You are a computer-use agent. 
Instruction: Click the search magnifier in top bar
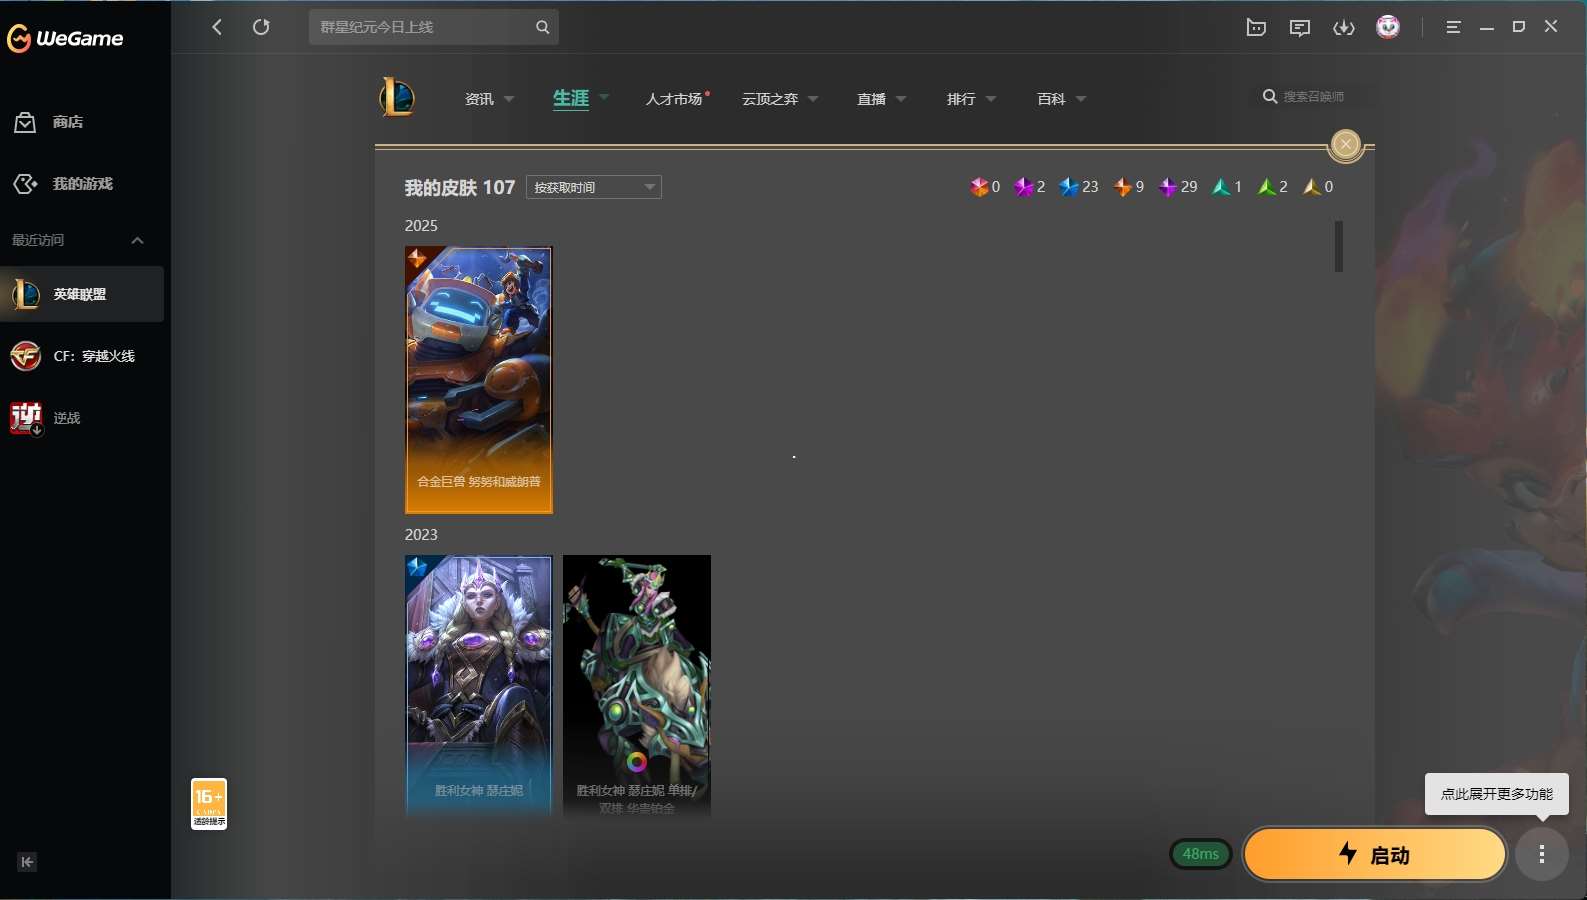click(542, 27)
